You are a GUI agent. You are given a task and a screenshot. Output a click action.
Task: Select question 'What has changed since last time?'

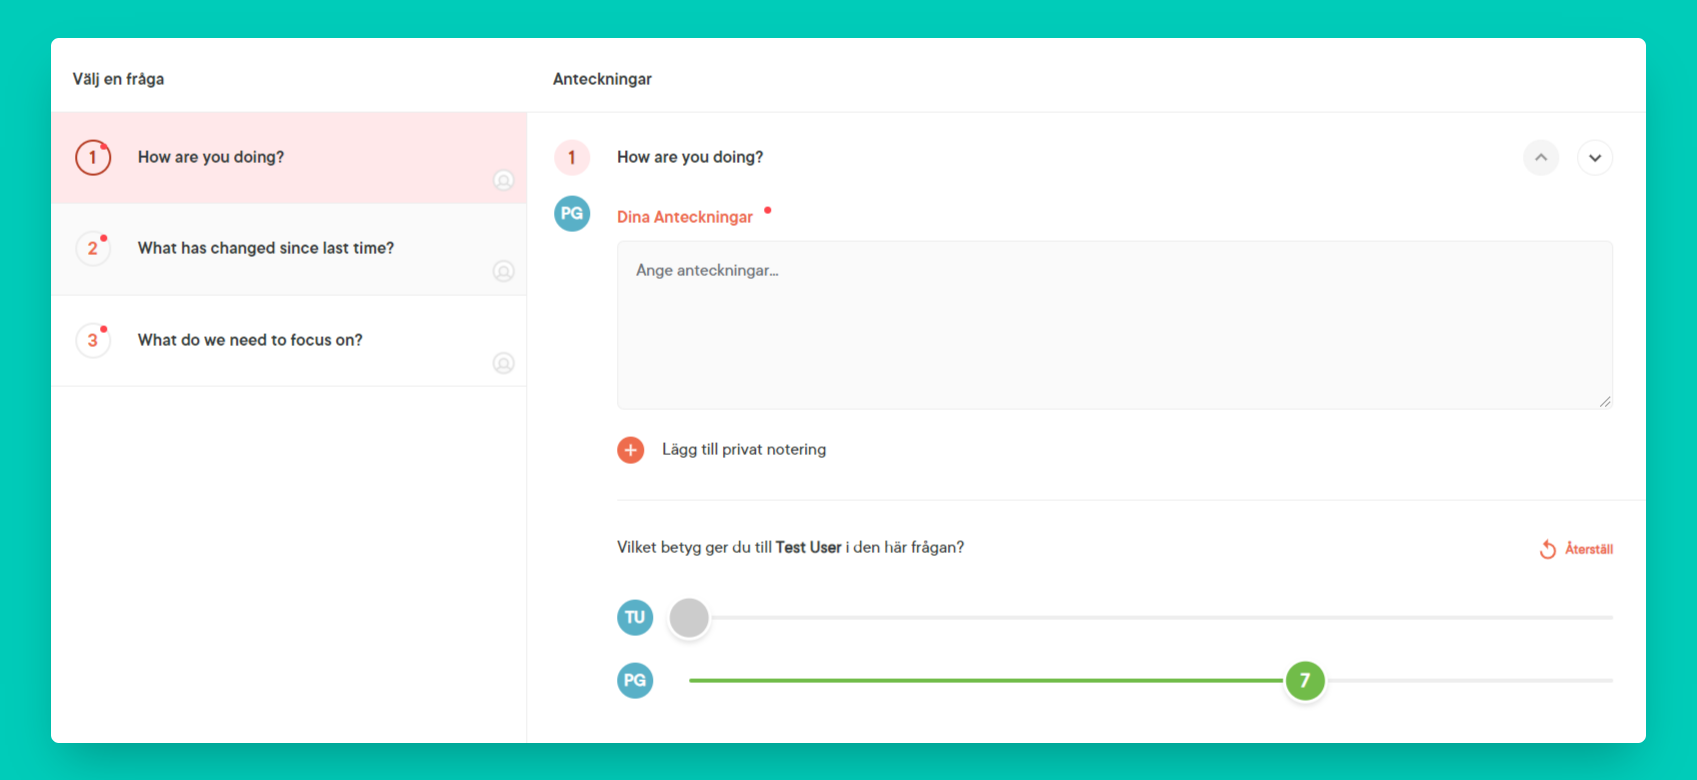point(266,248)
